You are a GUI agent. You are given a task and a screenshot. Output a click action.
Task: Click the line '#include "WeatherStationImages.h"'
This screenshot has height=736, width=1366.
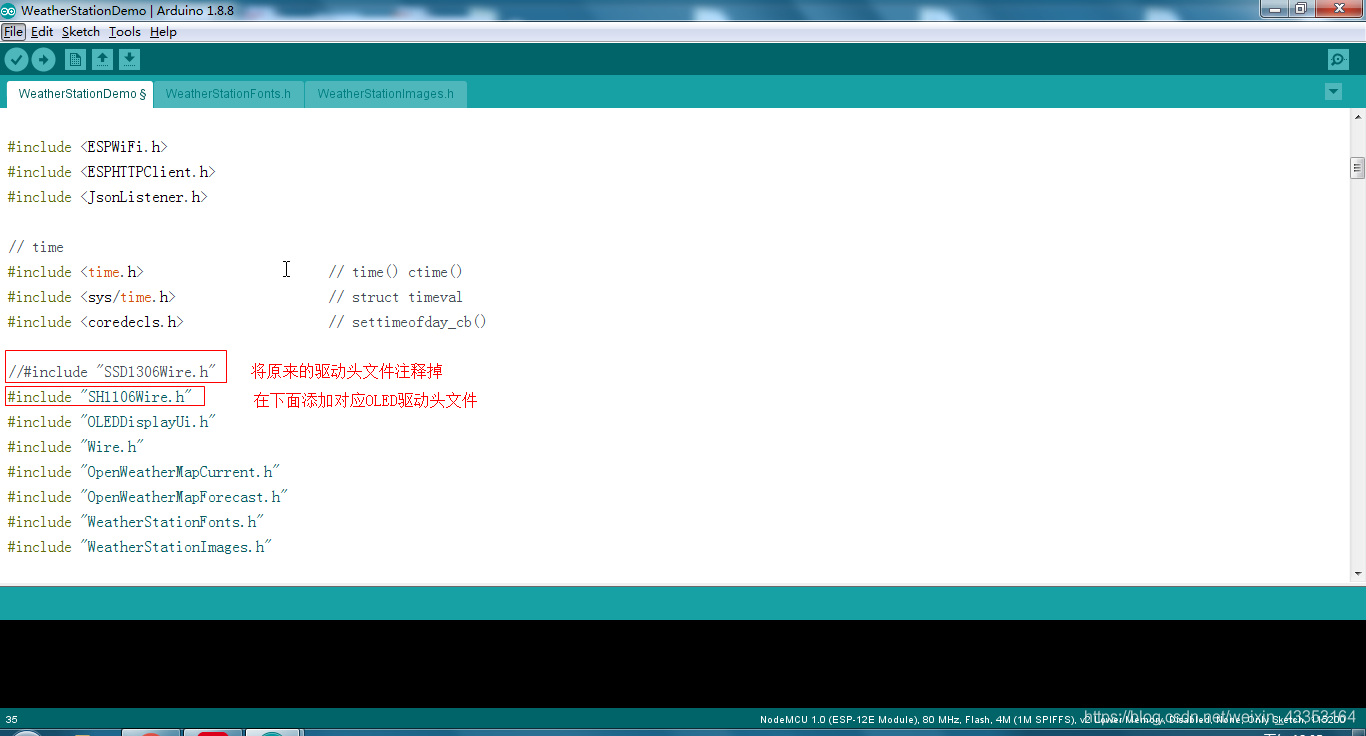(x=139, y=547)
